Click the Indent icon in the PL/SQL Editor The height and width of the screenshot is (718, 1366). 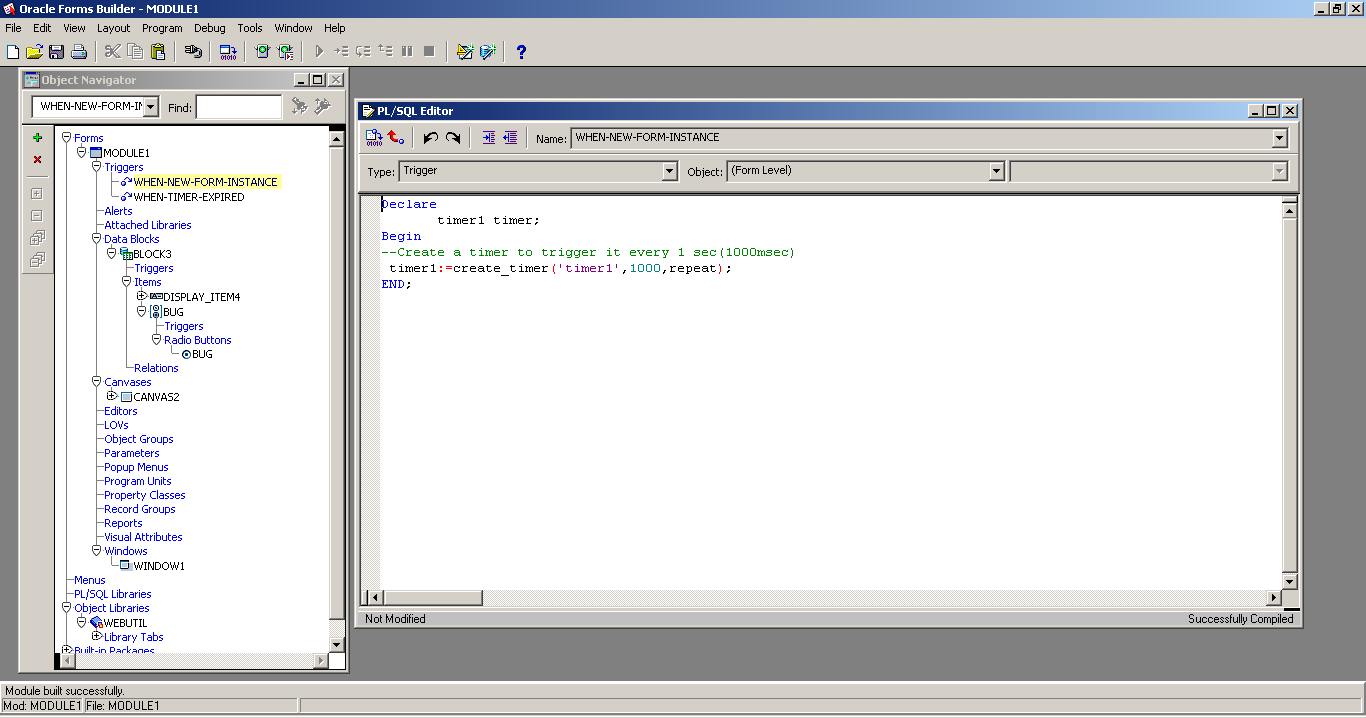pos(488,137)
